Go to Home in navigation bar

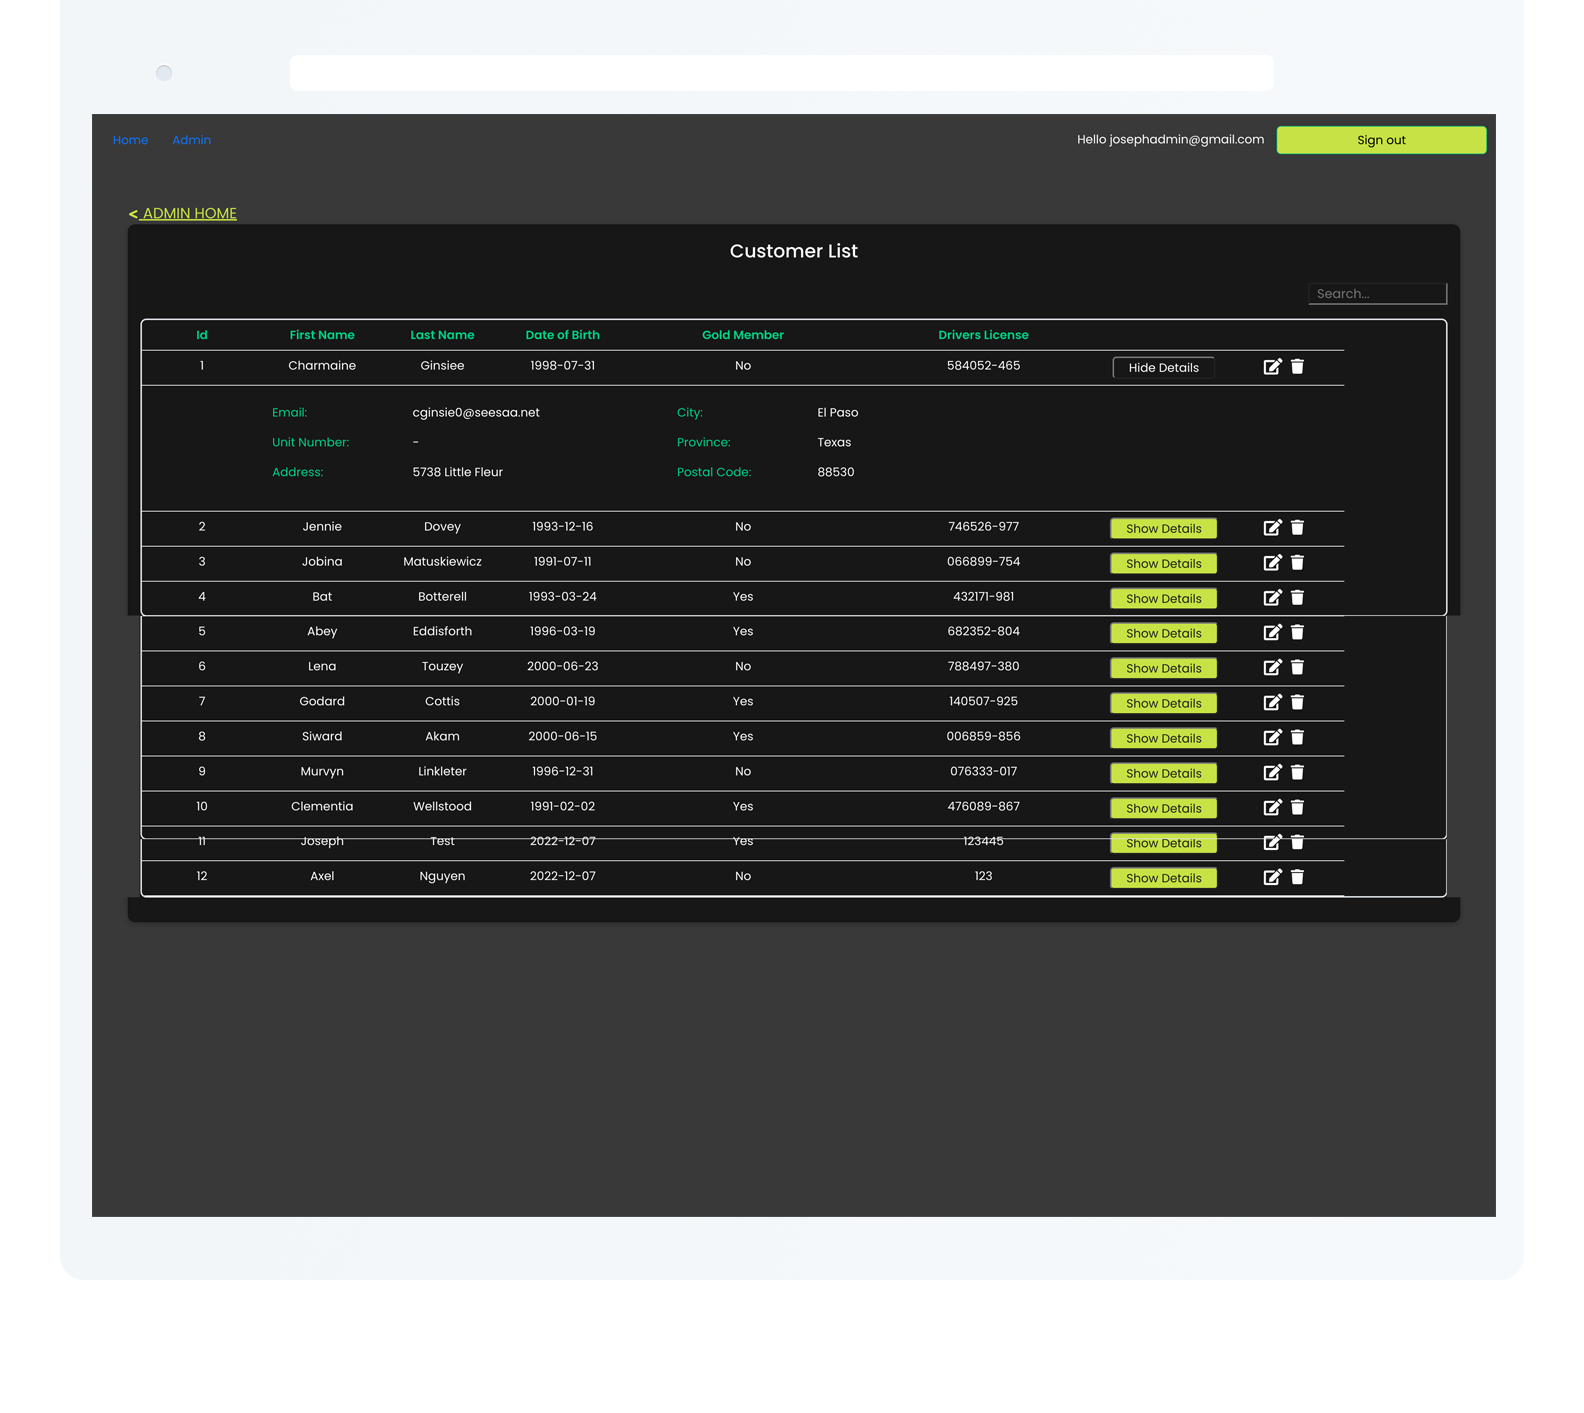[130, 140]
